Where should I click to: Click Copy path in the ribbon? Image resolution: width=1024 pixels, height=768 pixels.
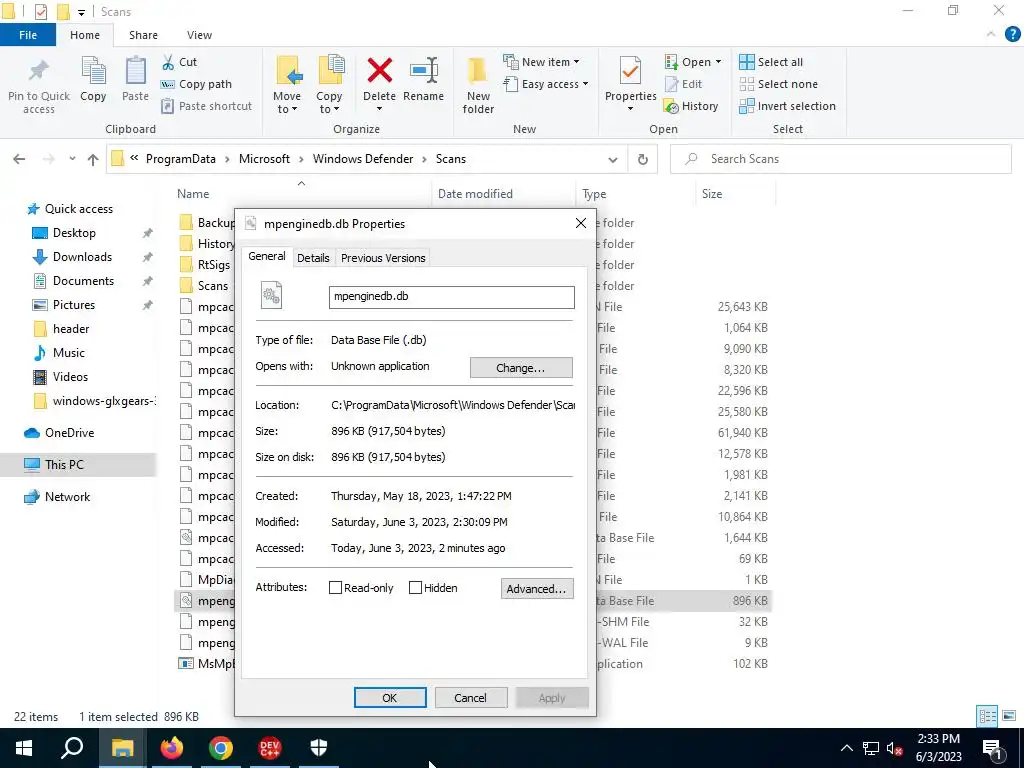tap(196, 84)
